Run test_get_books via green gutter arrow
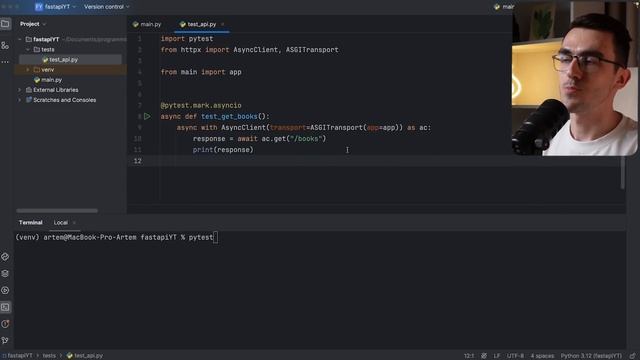 tap(147, 116)
